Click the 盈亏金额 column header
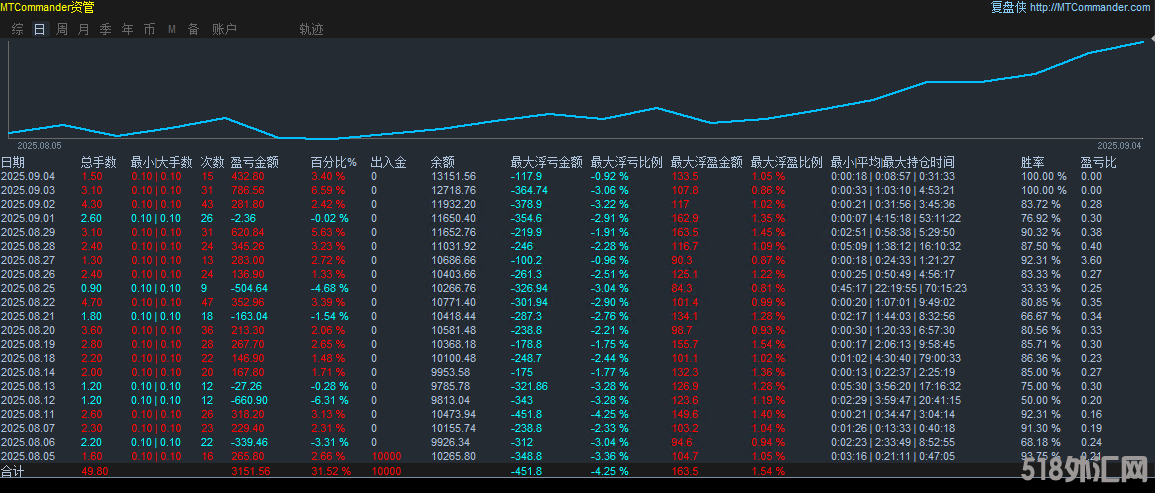Screen dimensions: 1155x493 pos(254,161)
